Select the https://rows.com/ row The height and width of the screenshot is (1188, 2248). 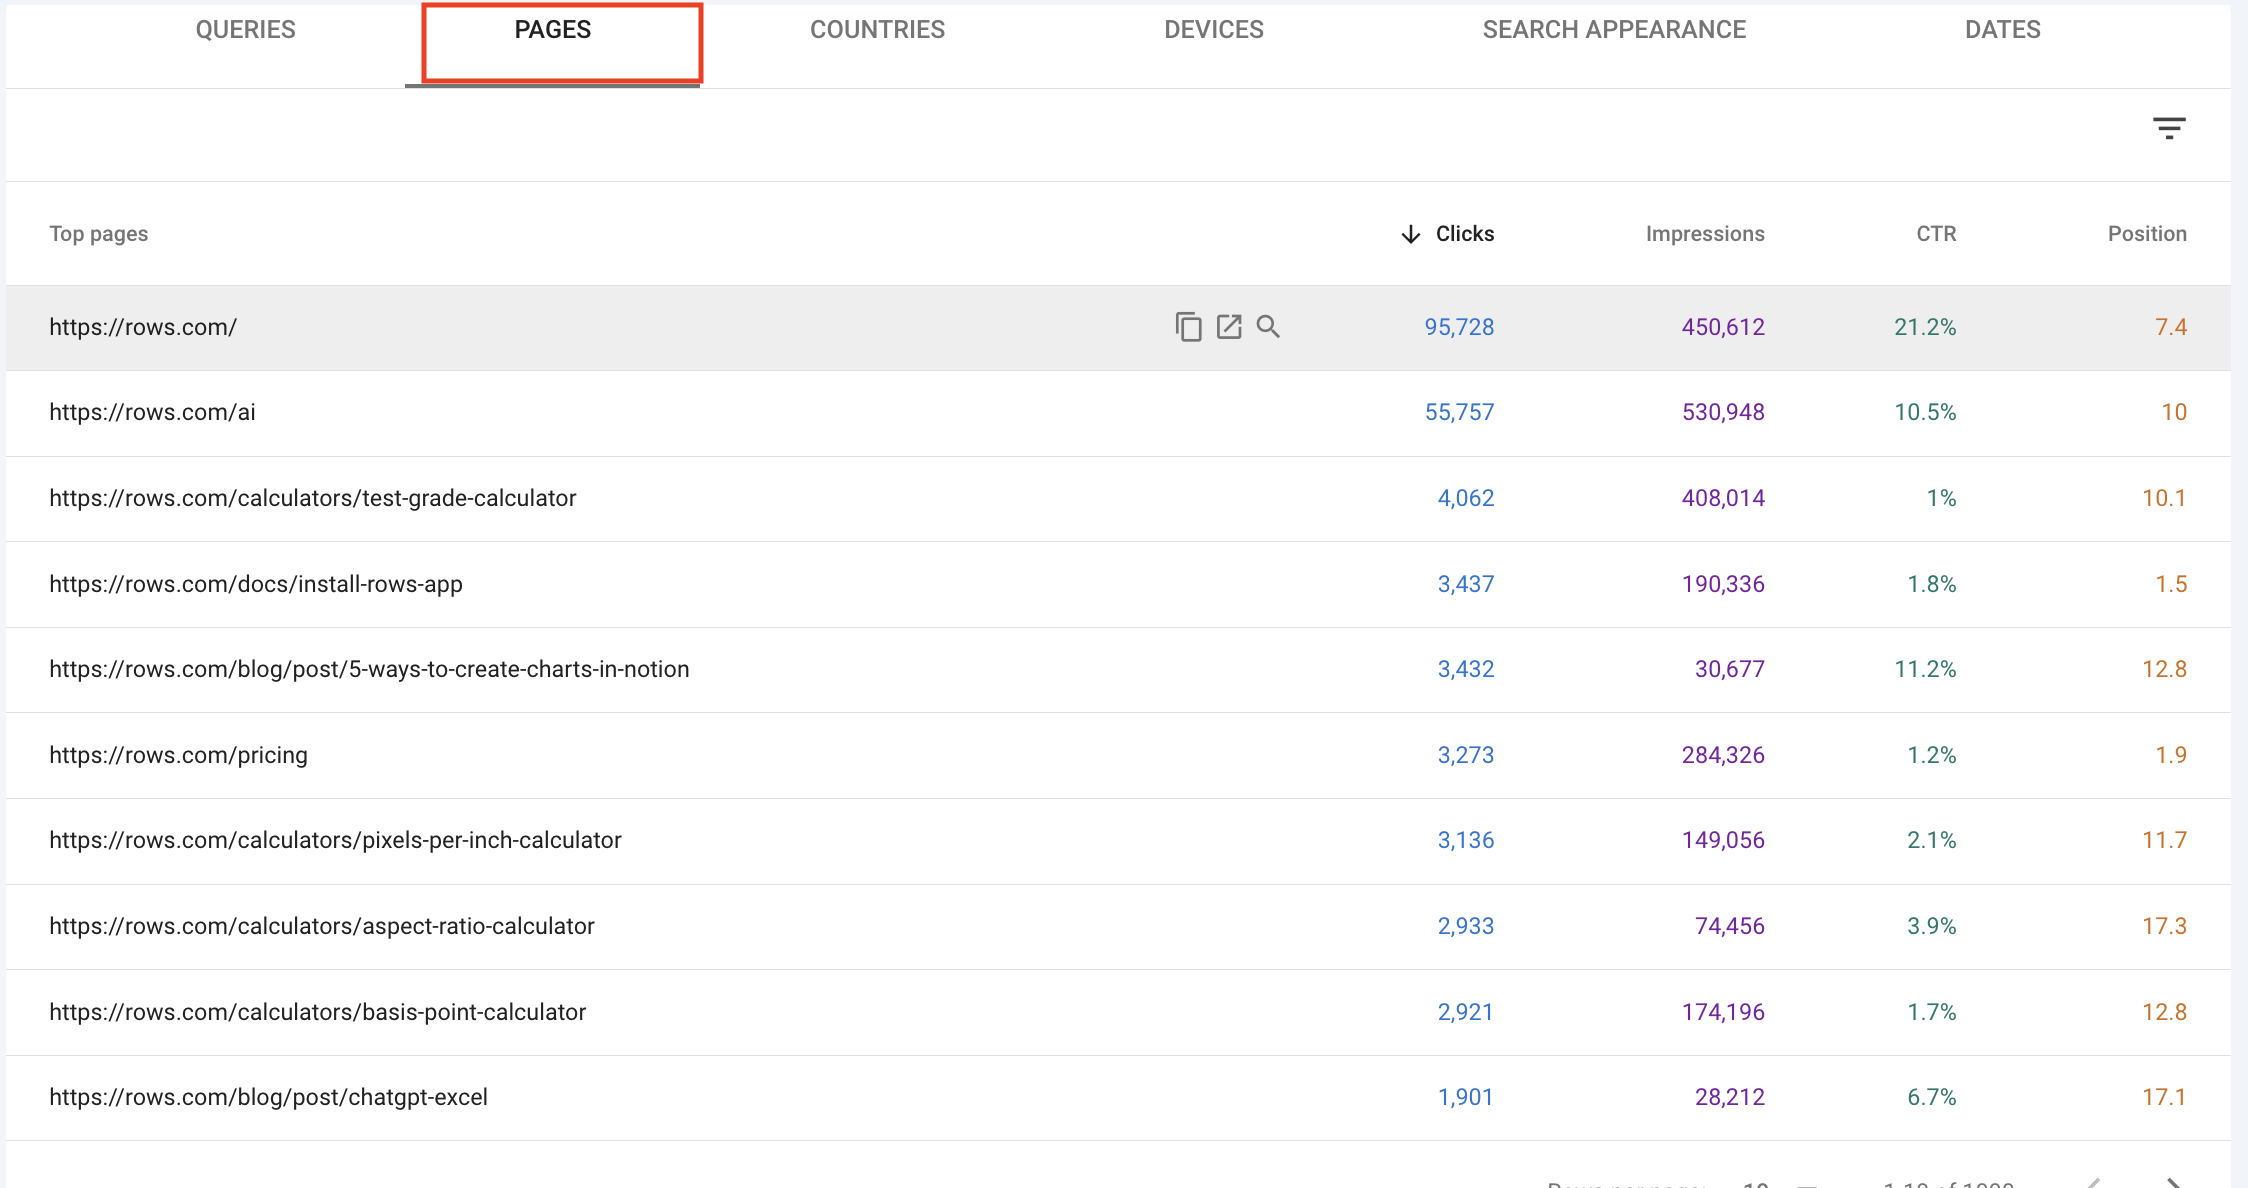click(1118, 328)
